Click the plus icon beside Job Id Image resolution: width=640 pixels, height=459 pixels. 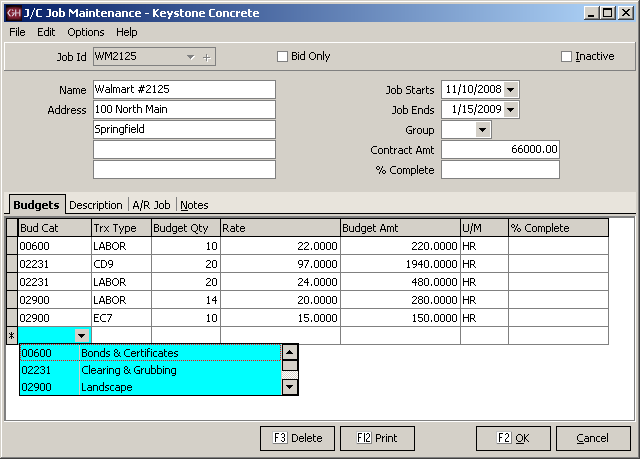(207, 57)
